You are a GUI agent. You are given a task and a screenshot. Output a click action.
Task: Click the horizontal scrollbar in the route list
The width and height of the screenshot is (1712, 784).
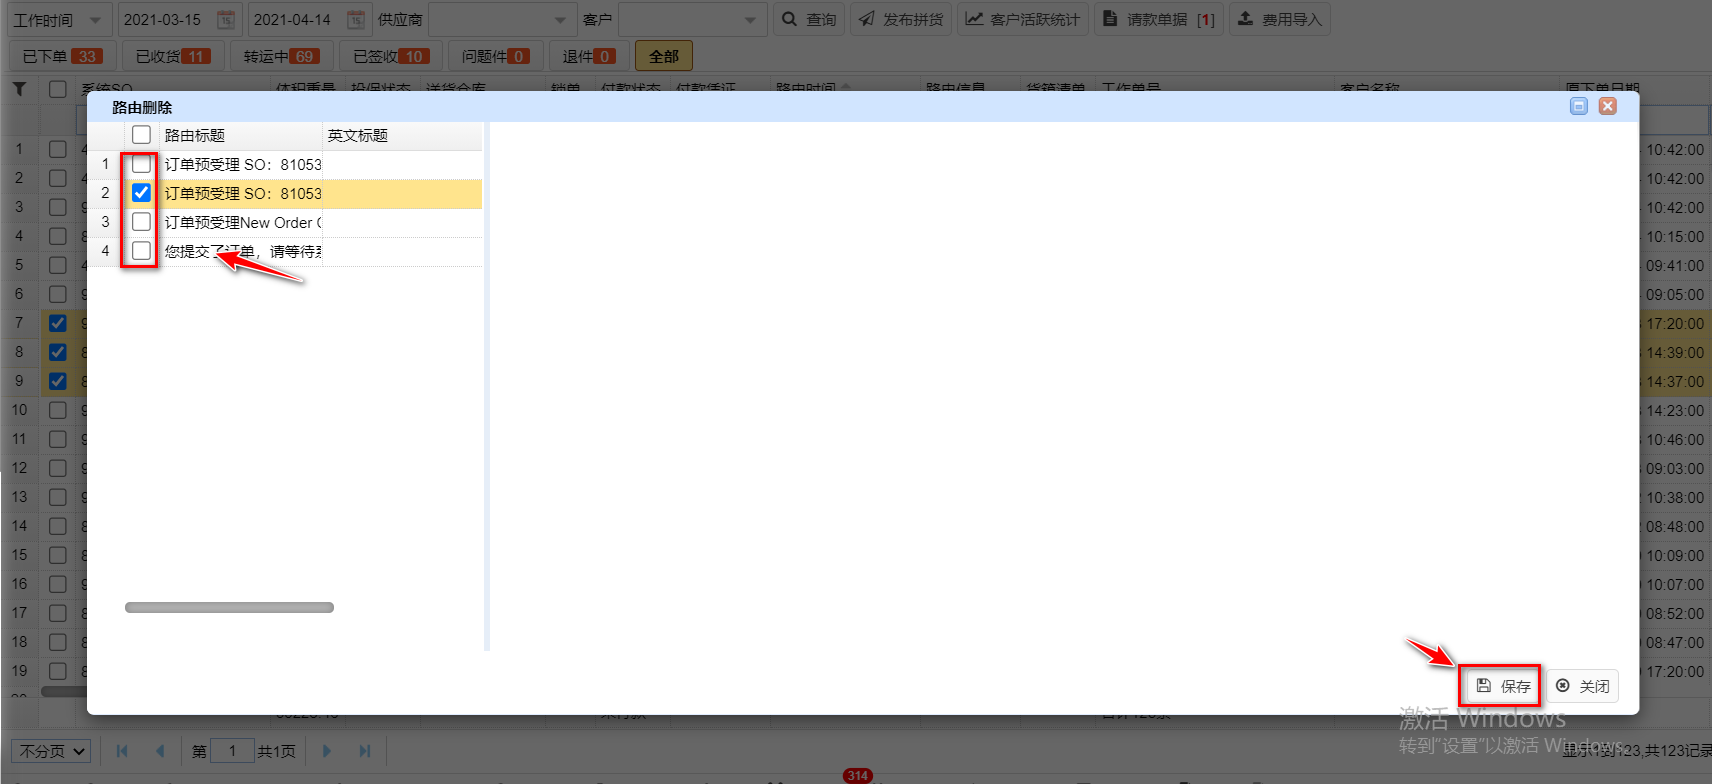click(229, 607)
